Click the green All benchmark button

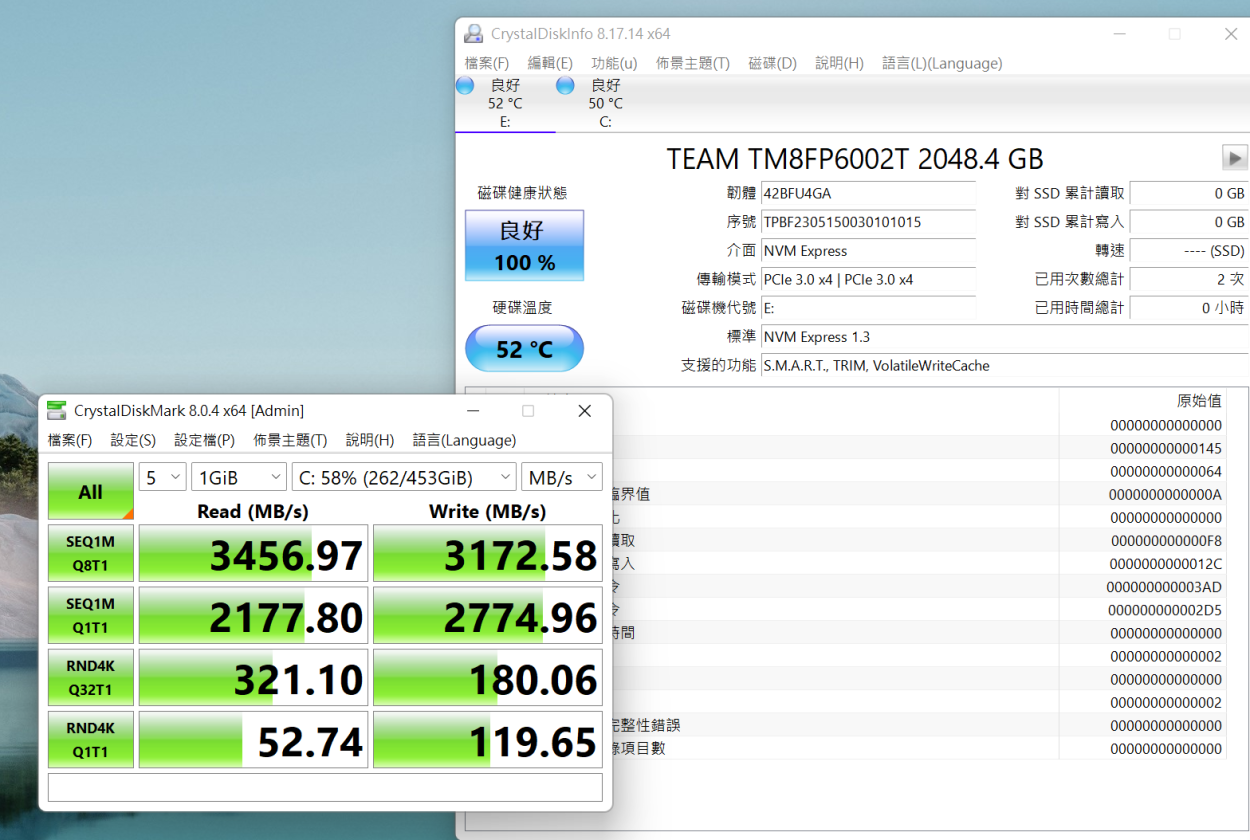click(x=91, y=491)
